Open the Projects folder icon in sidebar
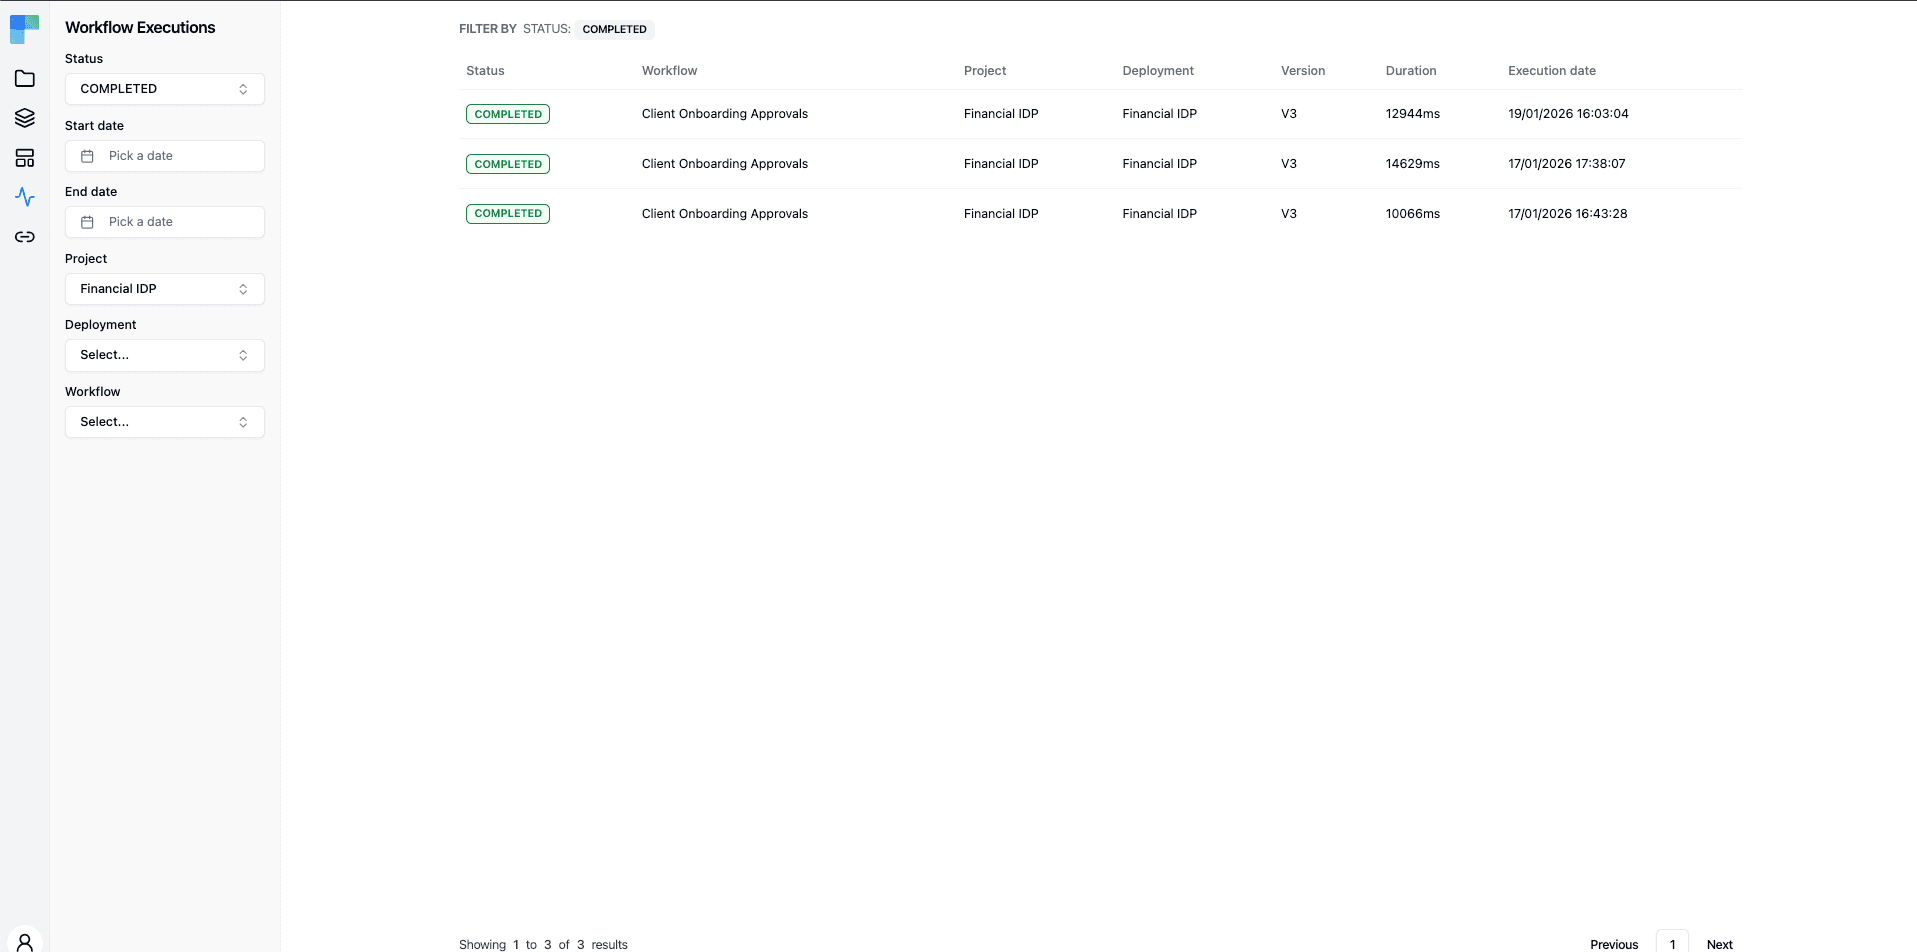Image resolution: width=1917 pixels, height=952 pixels. [24, 78]
